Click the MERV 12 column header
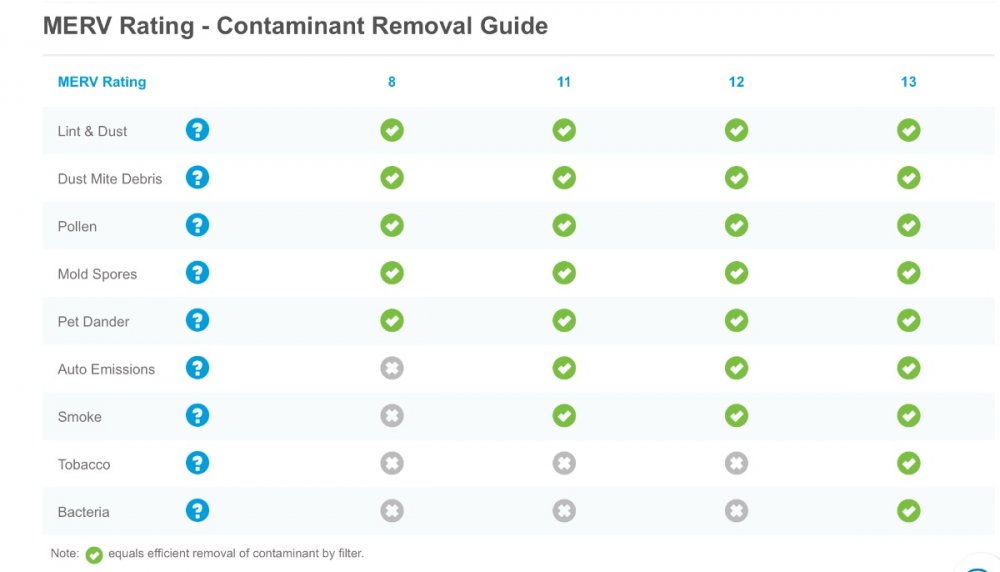The width and height of the screenshot is (1000, 572). pyautogui.click(x=736, y=82)
